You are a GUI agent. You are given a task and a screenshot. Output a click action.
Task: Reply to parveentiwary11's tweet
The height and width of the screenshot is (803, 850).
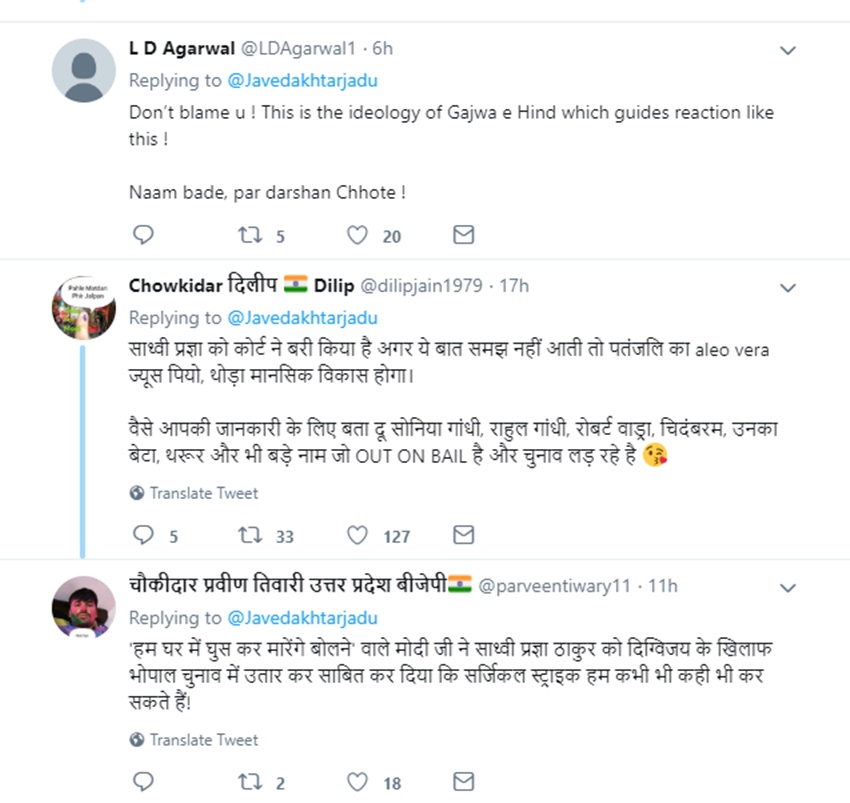(143, 782)
